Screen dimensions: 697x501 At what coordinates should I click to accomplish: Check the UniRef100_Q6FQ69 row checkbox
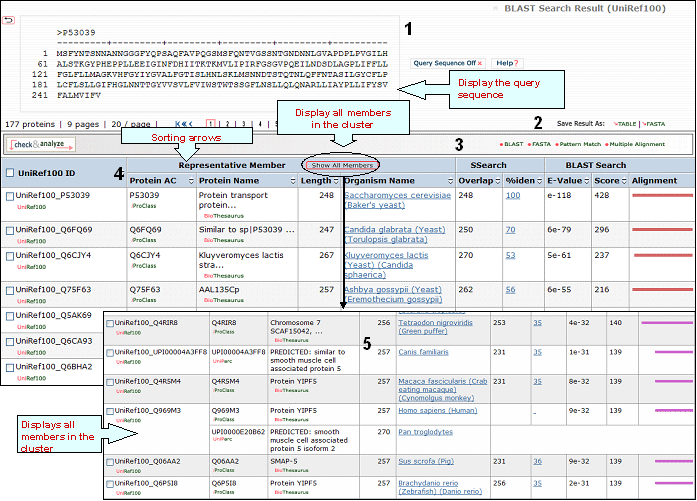[x=10, y=231]
